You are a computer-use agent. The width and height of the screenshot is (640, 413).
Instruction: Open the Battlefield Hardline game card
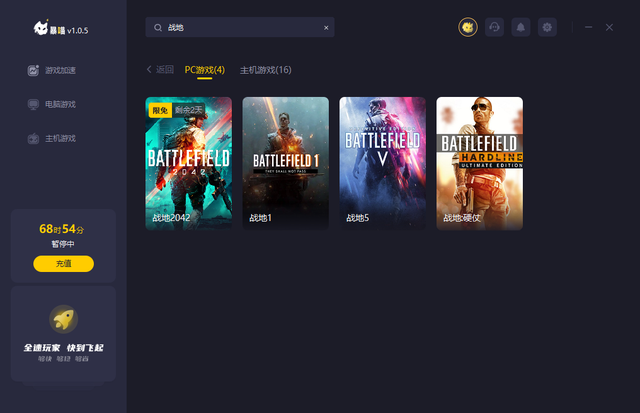tap(480, 163)
